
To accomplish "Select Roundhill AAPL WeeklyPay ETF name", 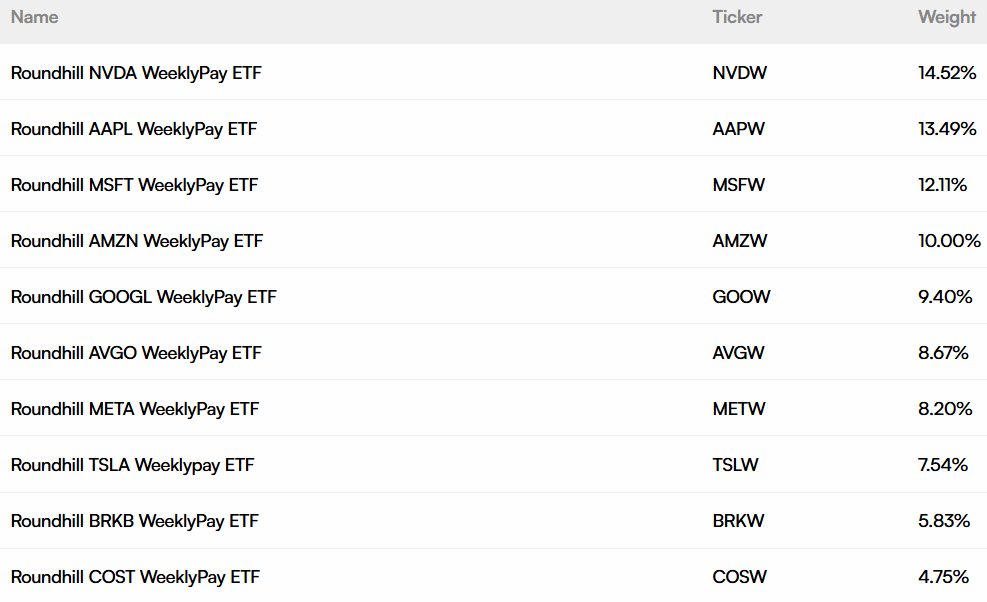I will [x=134, y=129].
